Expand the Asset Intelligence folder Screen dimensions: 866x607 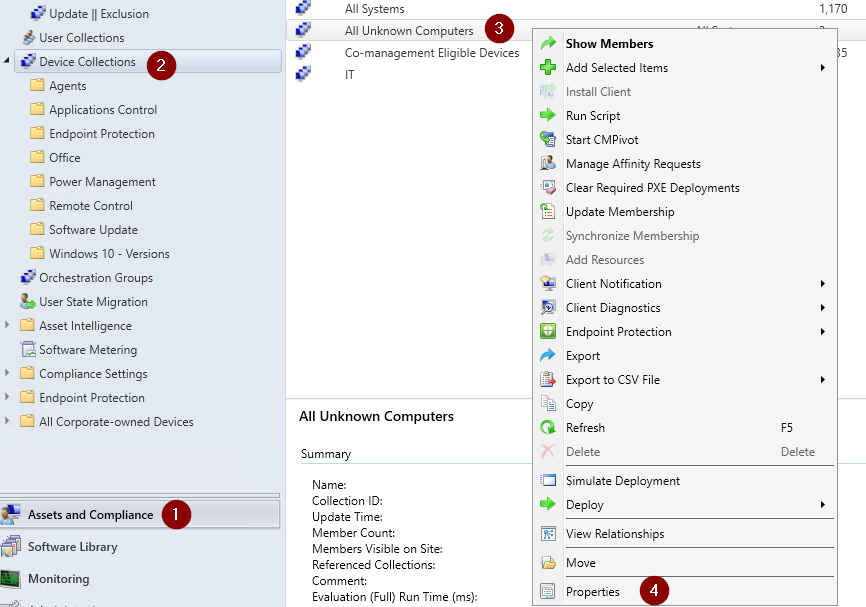click(x=7, y=325)
